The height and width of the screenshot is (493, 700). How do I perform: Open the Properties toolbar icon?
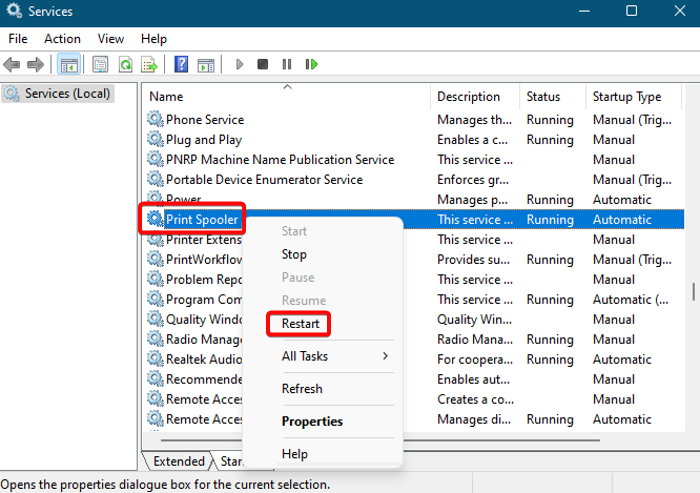100,65
